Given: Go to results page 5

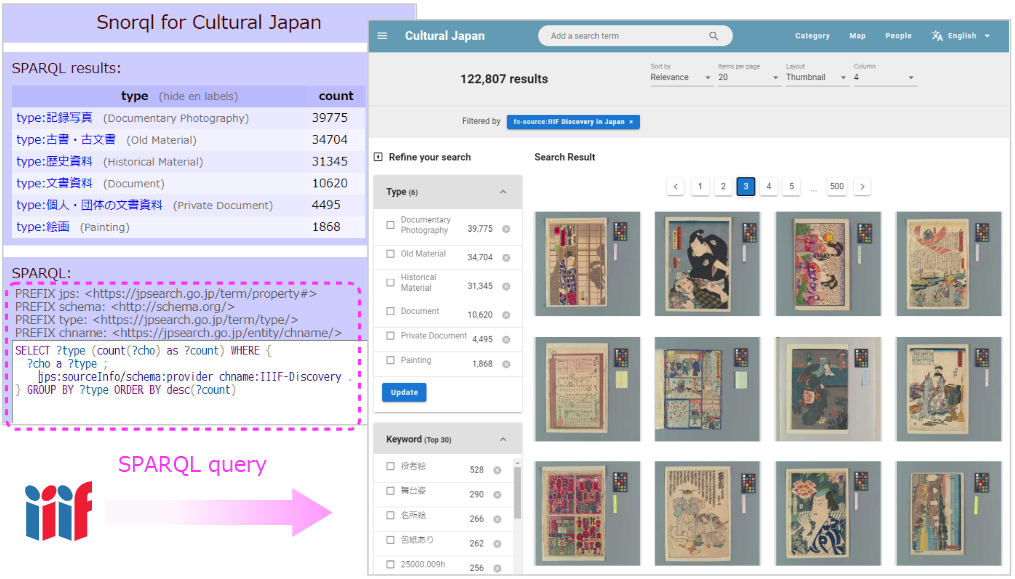Looking at the screenshot, I should pyautogui.click(x=791, y=187).
